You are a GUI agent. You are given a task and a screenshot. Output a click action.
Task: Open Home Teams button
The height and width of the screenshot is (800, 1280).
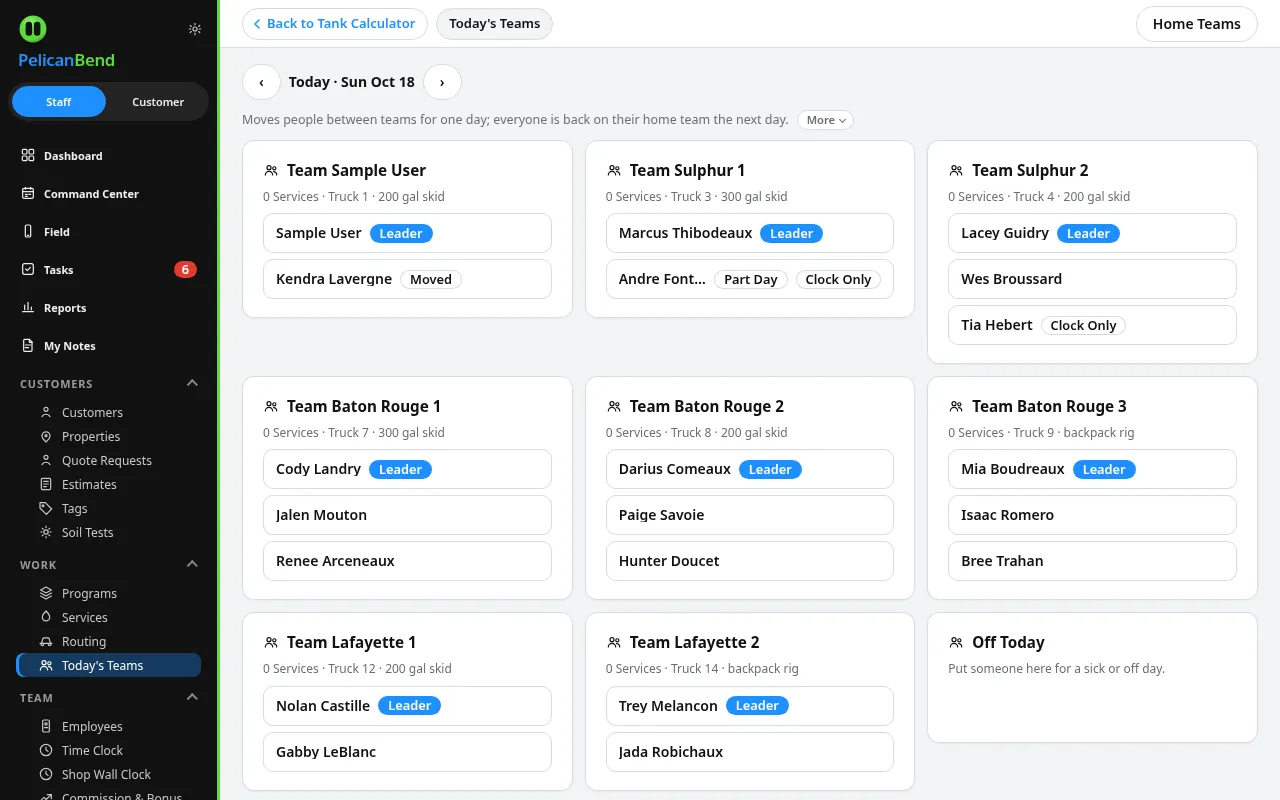[1197, 24]
